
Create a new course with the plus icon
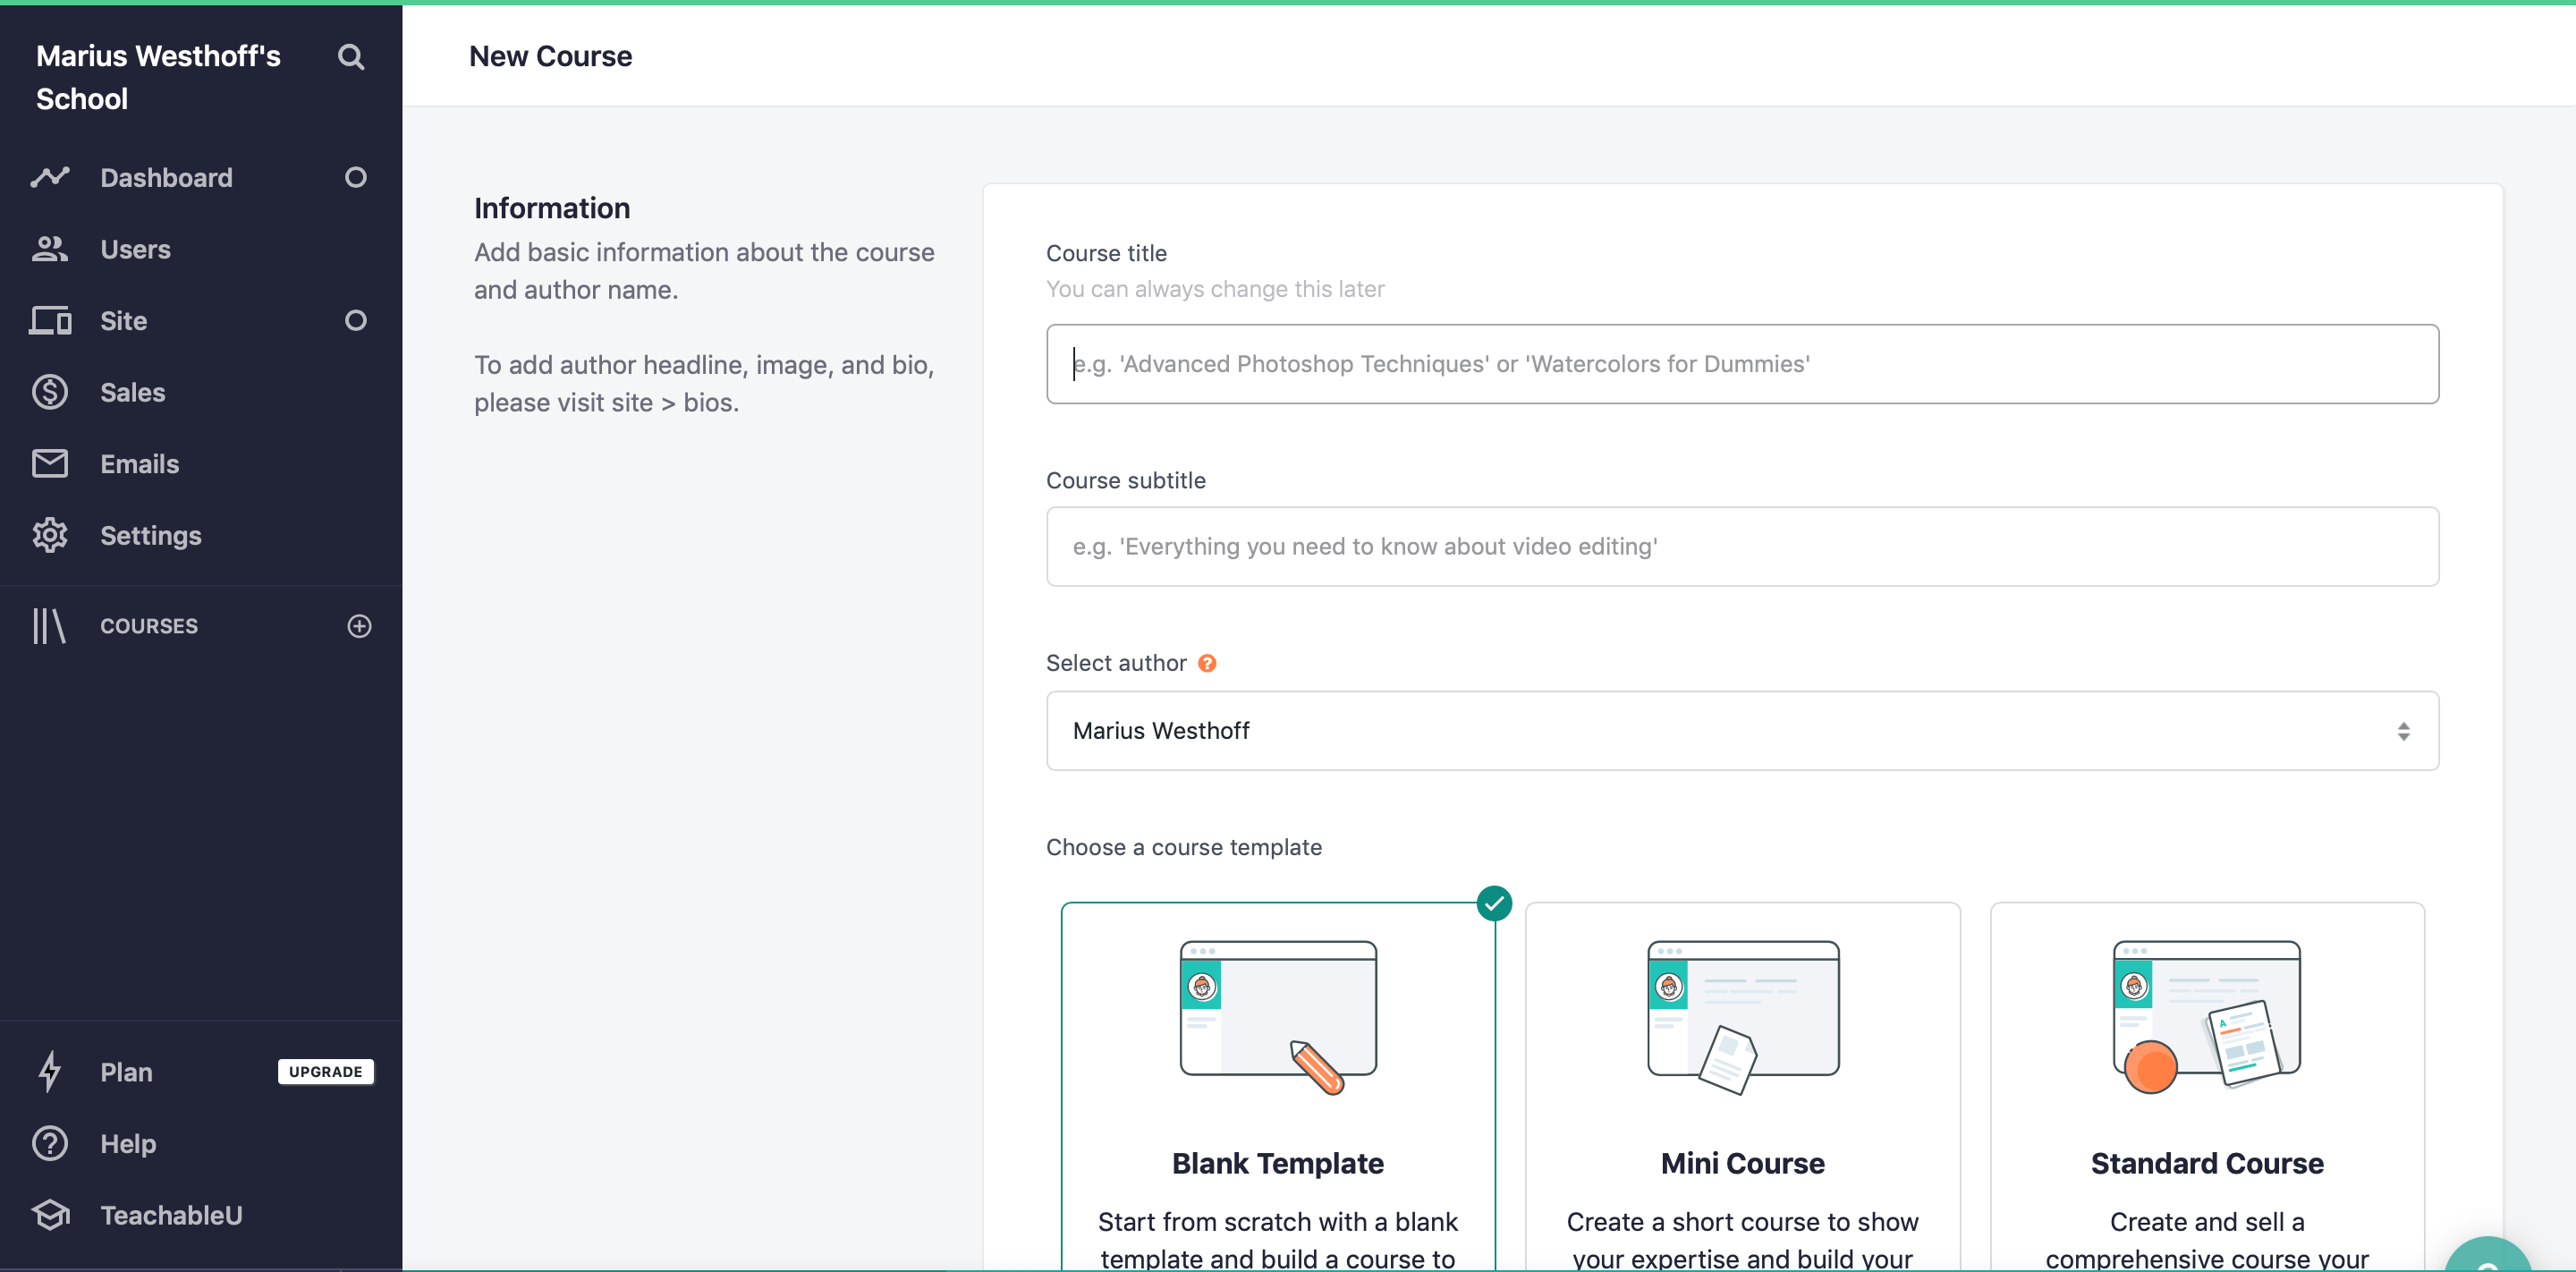click(358, 626)
